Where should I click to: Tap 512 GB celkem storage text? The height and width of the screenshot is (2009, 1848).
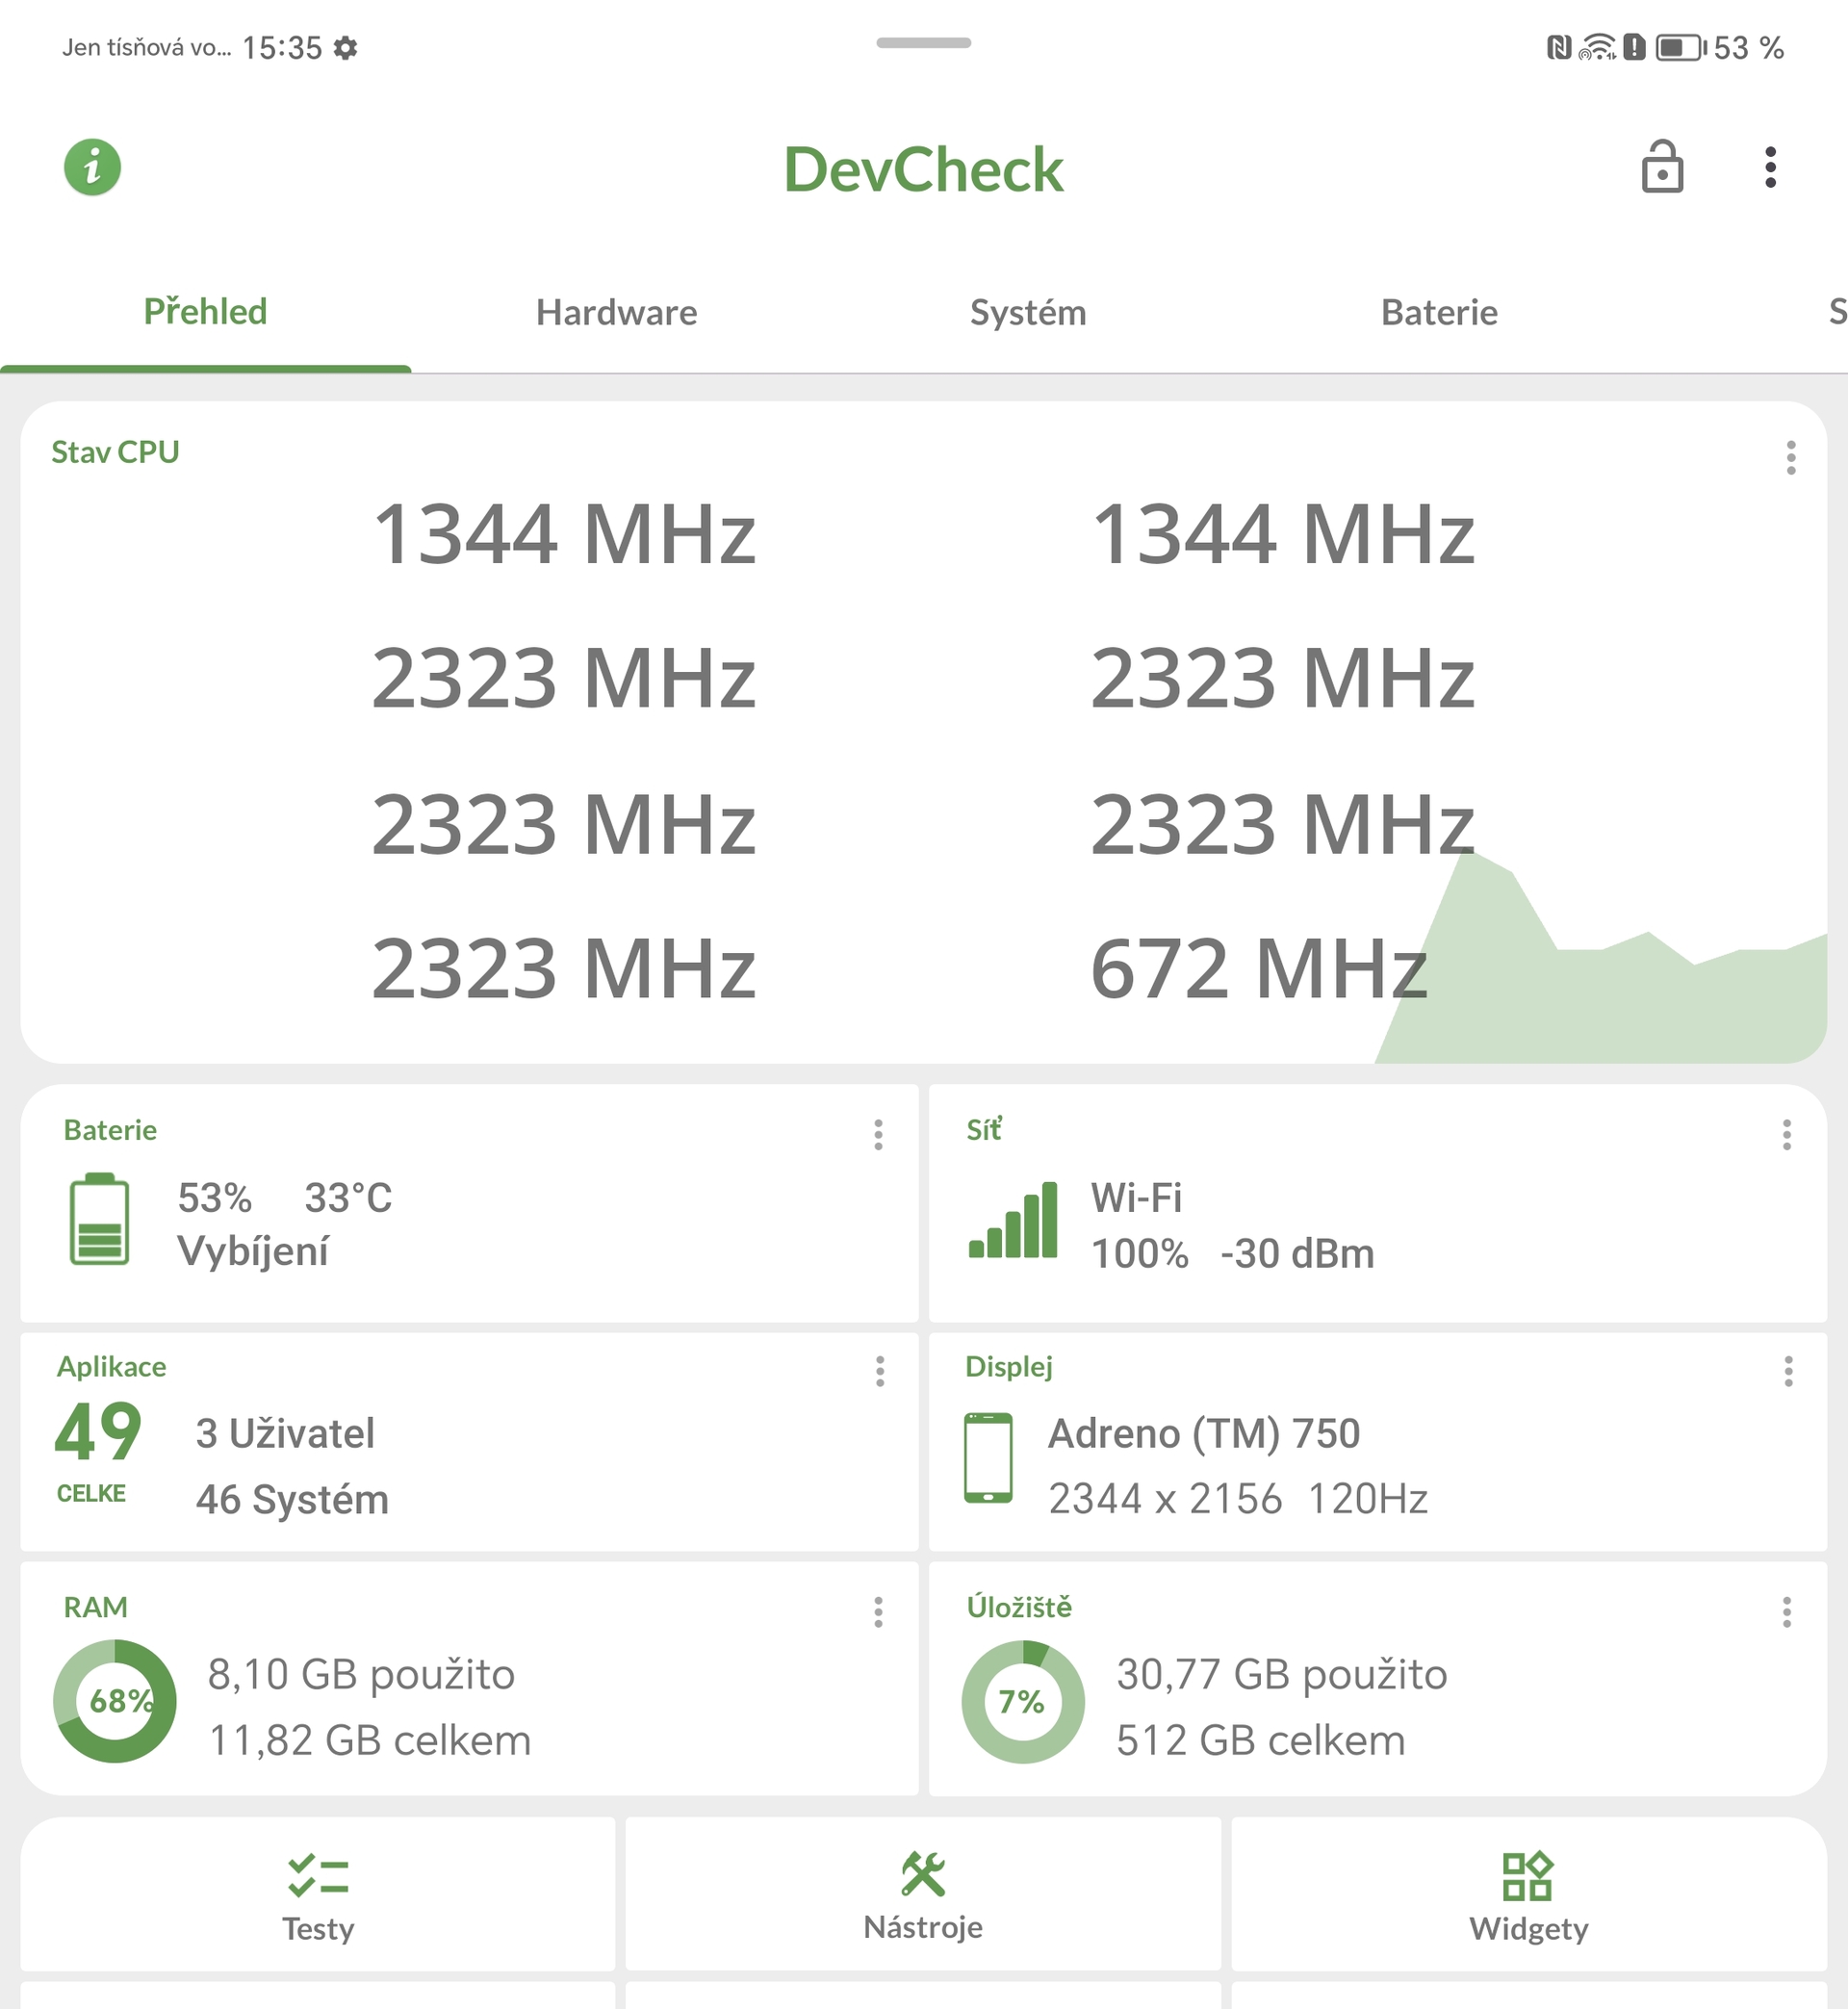pyautogui.click(x=1260, y=1741)
